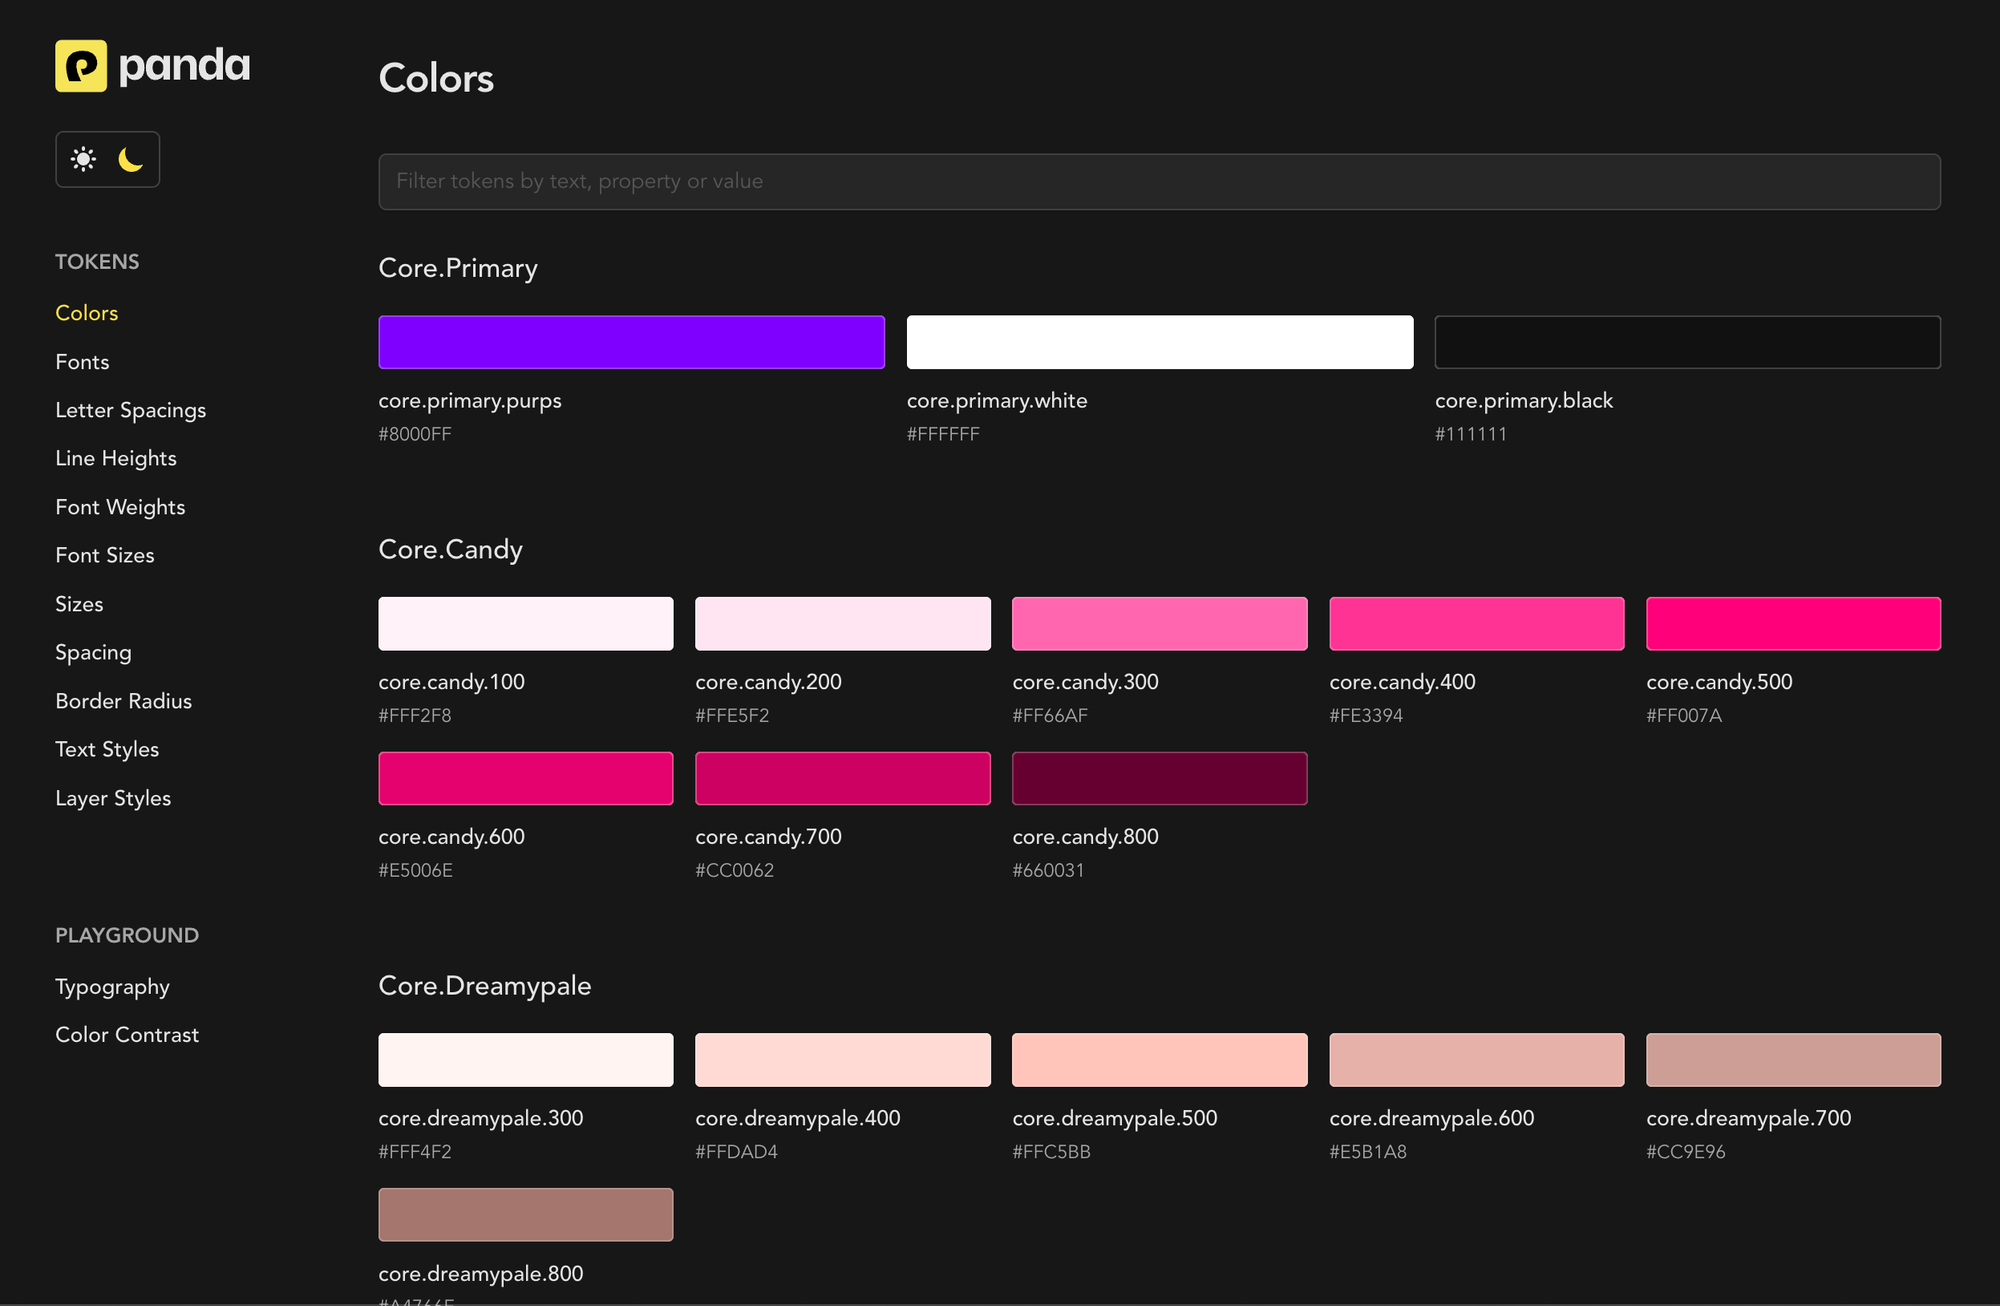
Task: Click the #FFFFFF hex value
Action: tap(943, 434)
